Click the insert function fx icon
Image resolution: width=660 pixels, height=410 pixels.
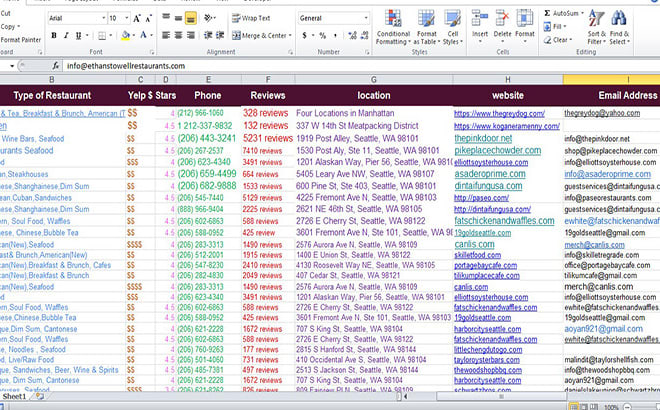pos(56,66)
